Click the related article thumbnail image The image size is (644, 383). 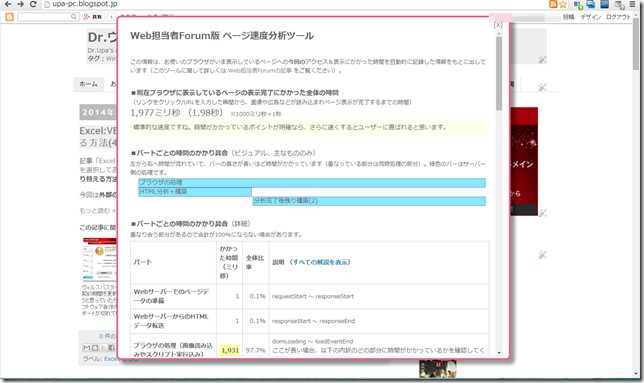click(x=100, y=259)
